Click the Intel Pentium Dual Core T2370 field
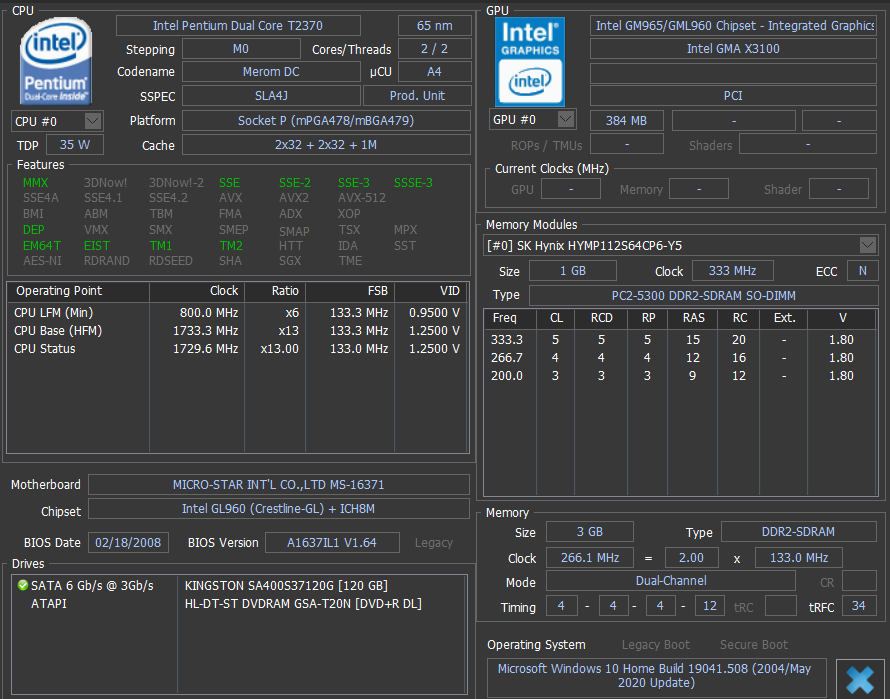890x699 pixels. coord(238,26)
